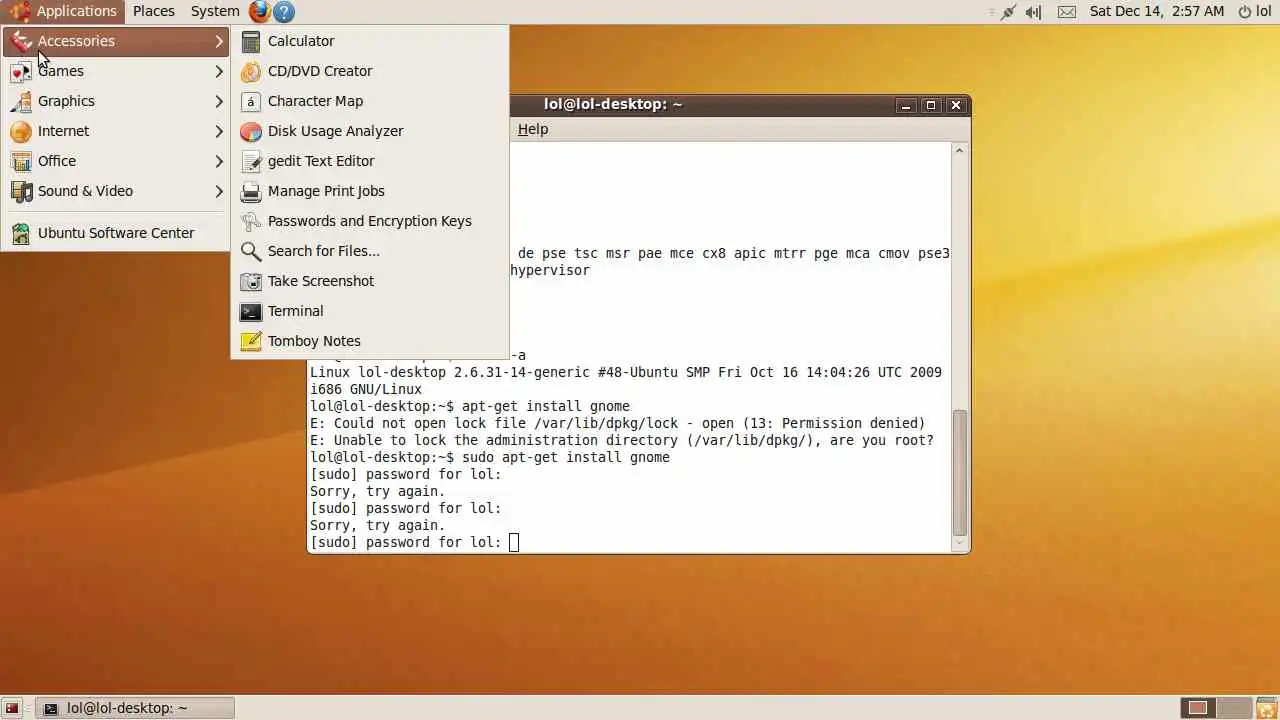Expand the Games submenu

pyautogui.click(x=116, y=71)
